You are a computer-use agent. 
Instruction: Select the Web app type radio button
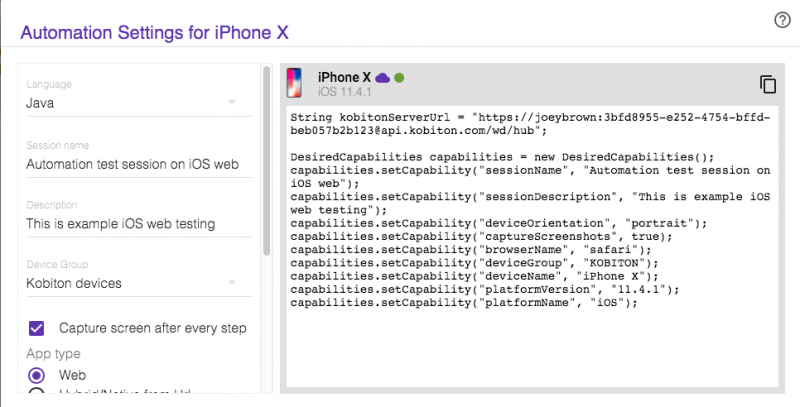point(37,375)
